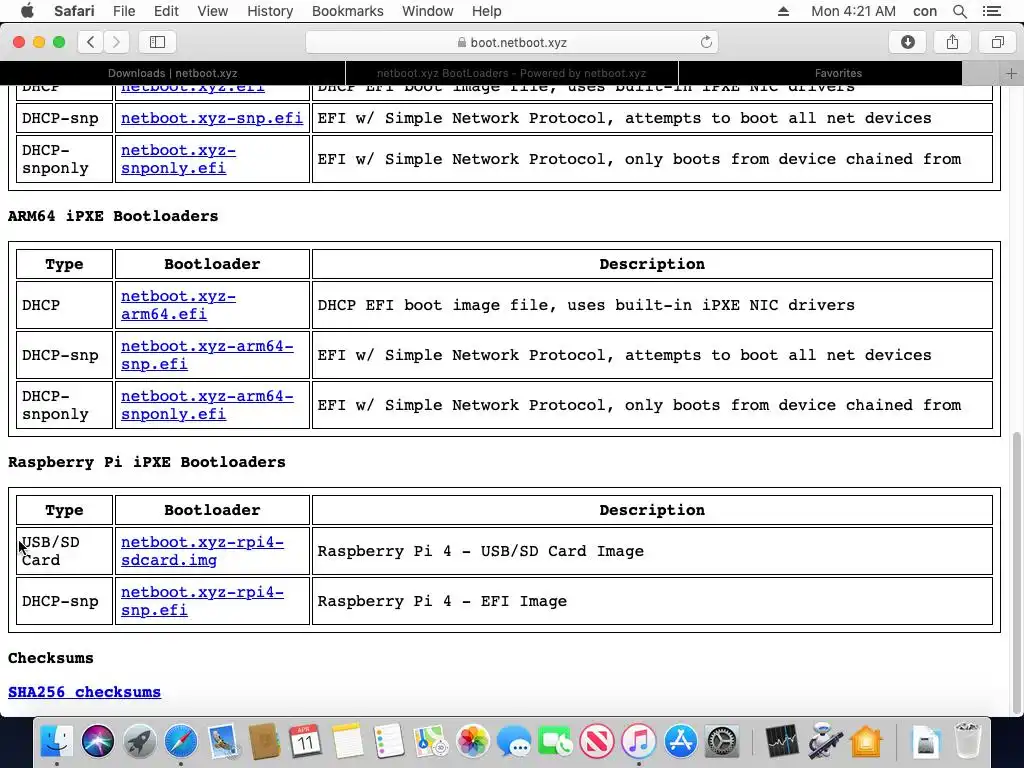The width and height of the screenshot is (1024, 768).
Task: Download netboot.xyz-rpi4-snp.efi link
Action: 202,601
